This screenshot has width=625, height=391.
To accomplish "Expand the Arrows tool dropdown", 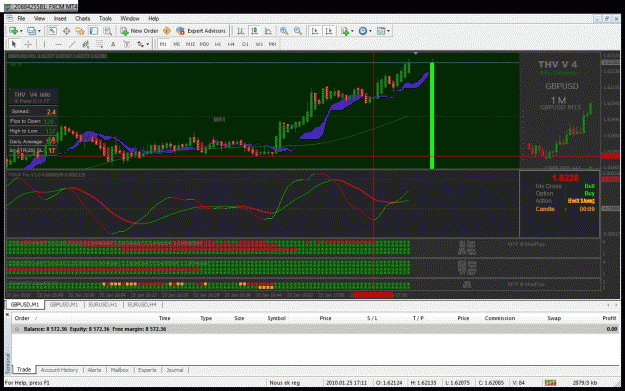I will pos(147,44).
